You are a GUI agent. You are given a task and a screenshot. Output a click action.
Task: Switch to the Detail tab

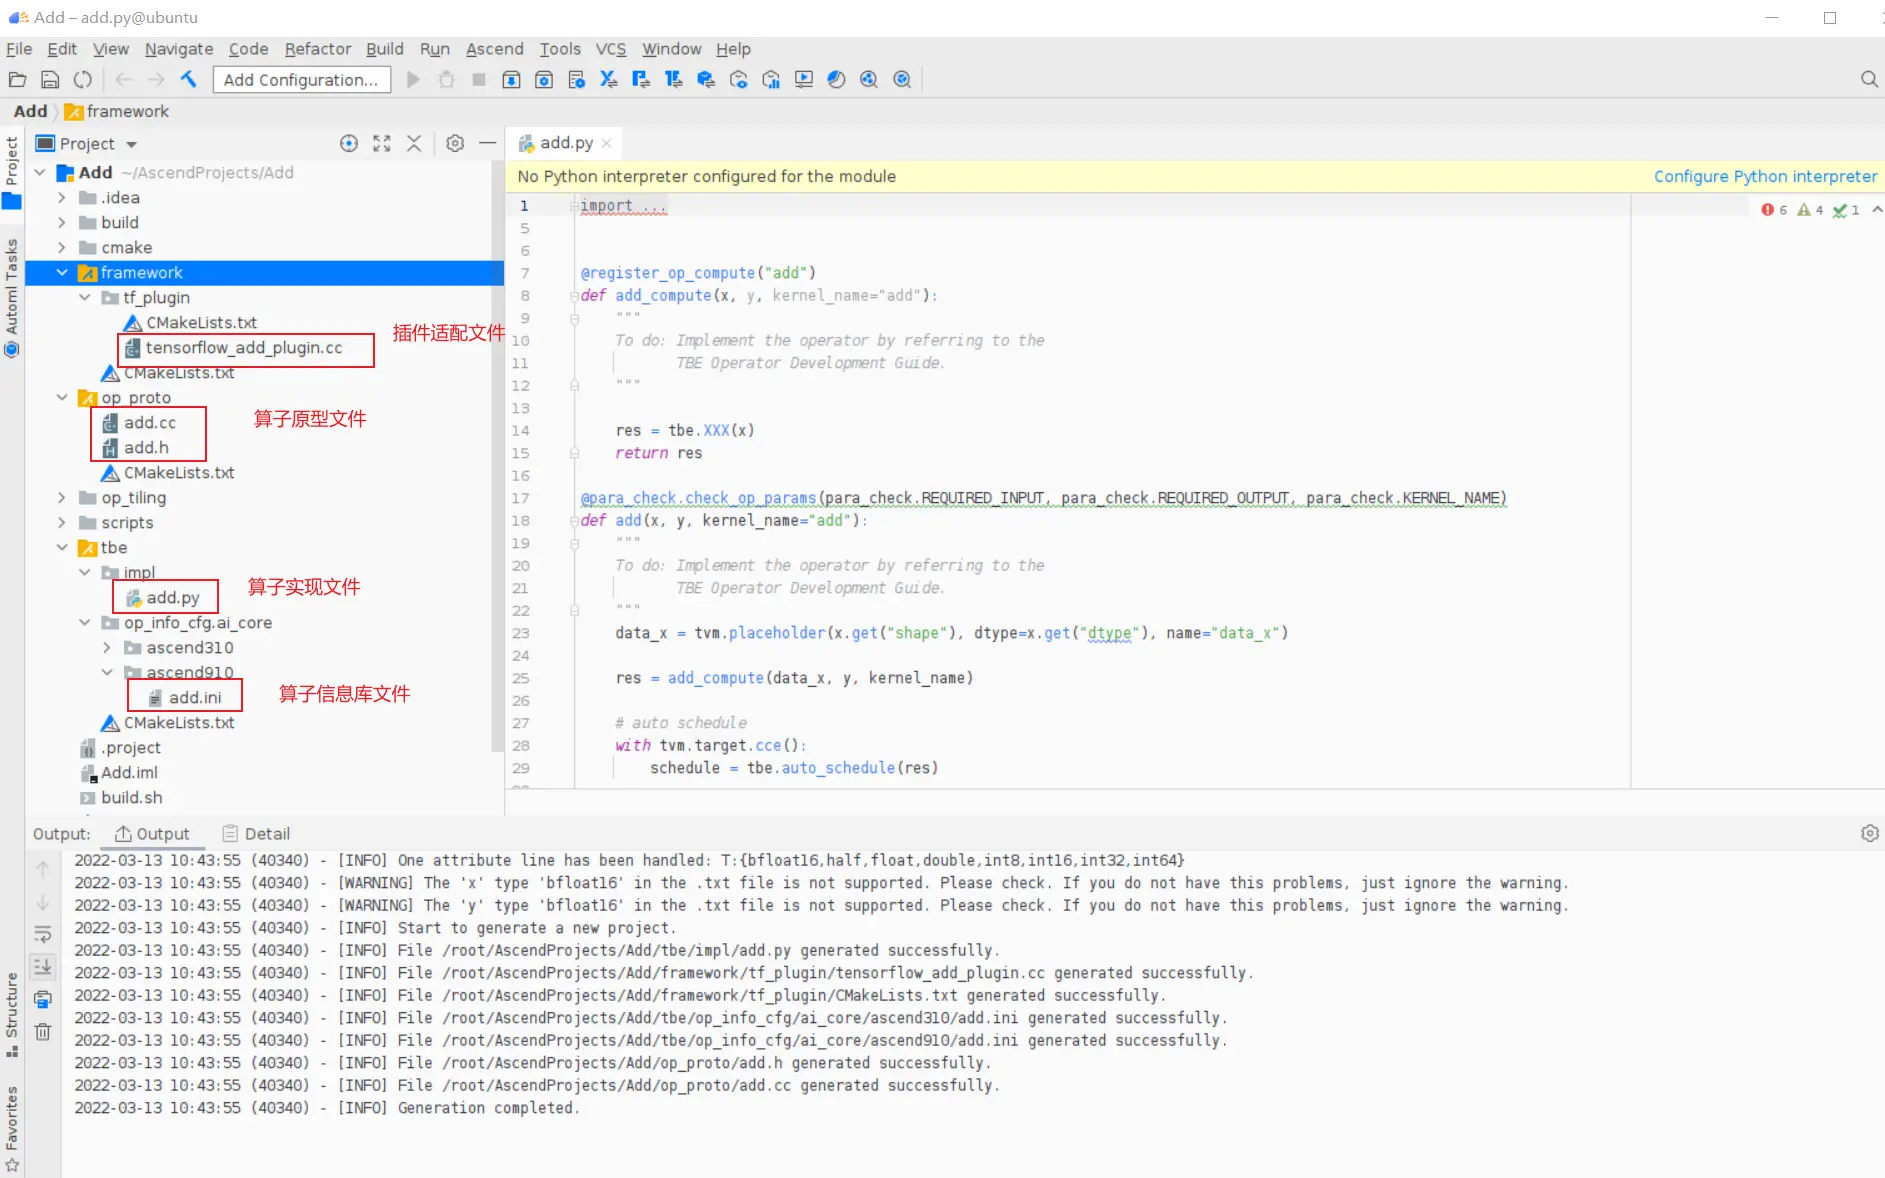256,834
